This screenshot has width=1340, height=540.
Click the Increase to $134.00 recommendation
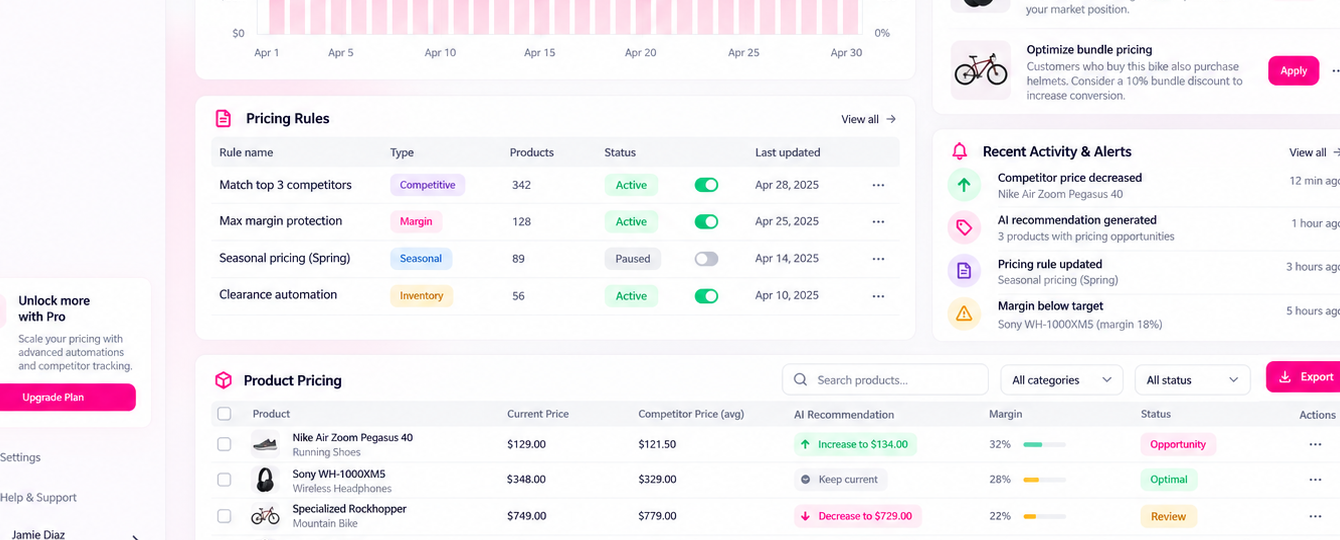tap(854, 445)
